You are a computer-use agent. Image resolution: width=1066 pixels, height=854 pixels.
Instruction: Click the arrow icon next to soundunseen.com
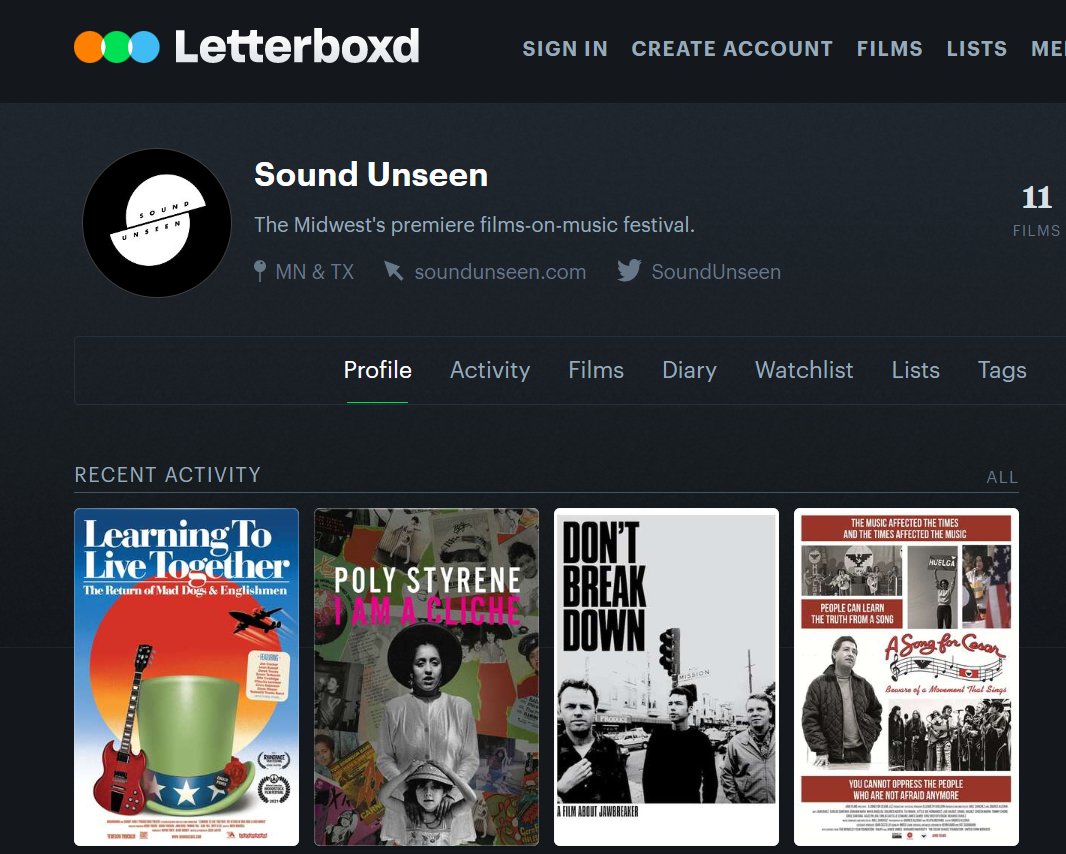click(394, 271)
